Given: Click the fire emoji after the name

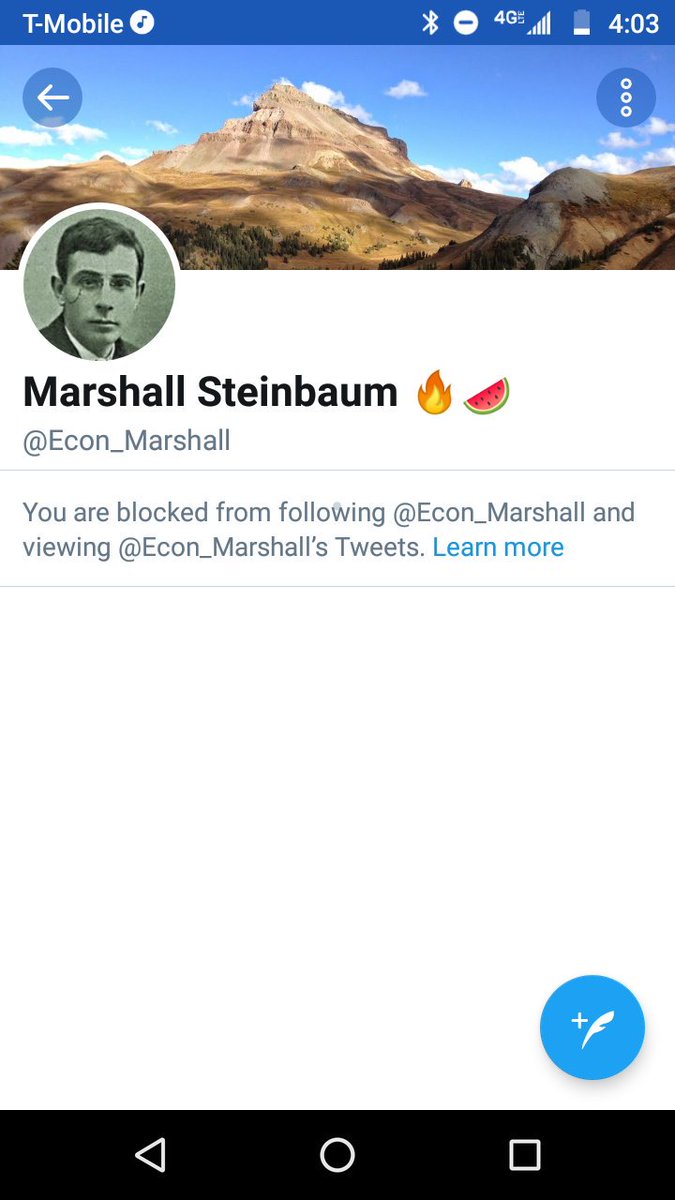Looking at the screenshot, I should (434, 394).
